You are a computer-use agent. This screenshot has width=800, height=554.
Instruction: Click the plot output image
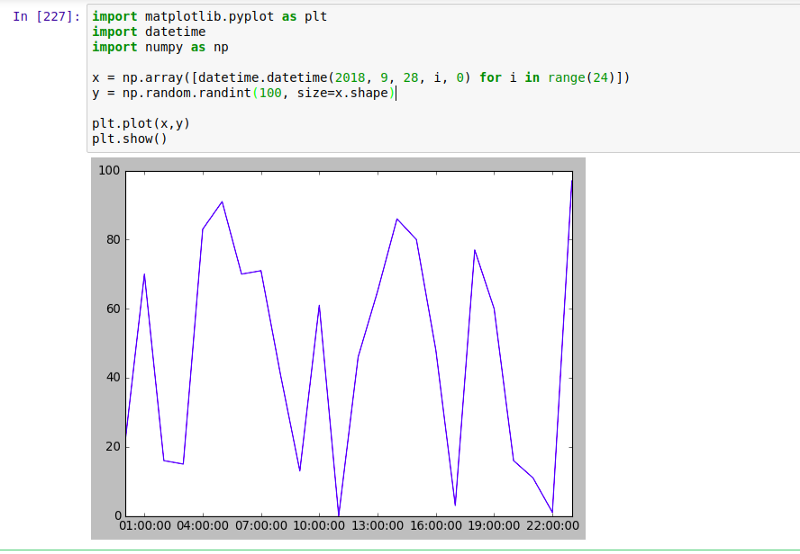[x=338, y=348]
